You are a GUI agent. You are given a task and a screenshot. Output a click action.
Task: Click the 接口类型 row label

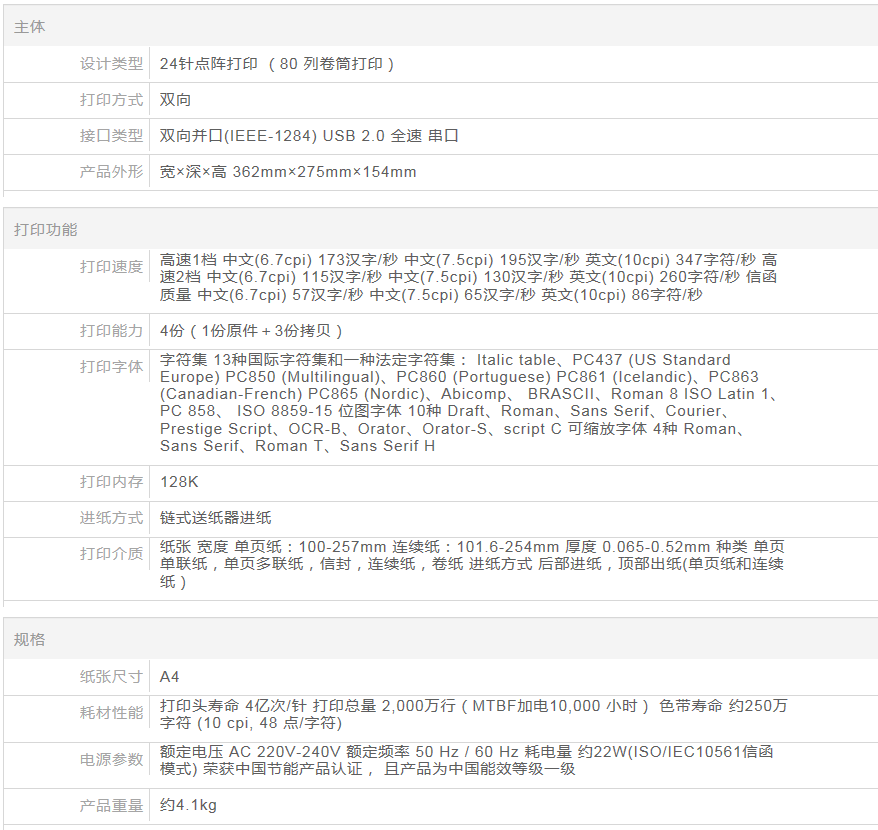(111, 136)
